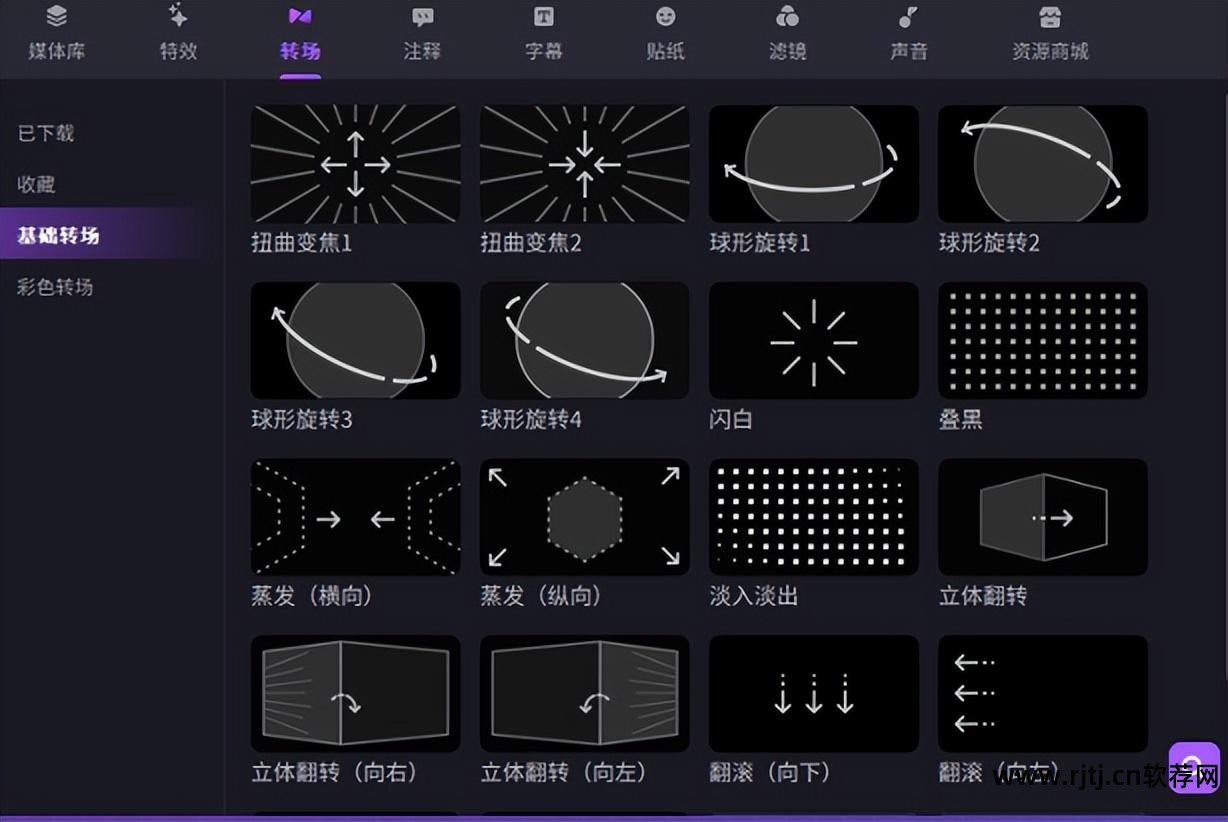Viewport: 1228px width, 822px height.
Task: Select the 淡入淡出 (Fade) transition
Action: pos(813,517)
